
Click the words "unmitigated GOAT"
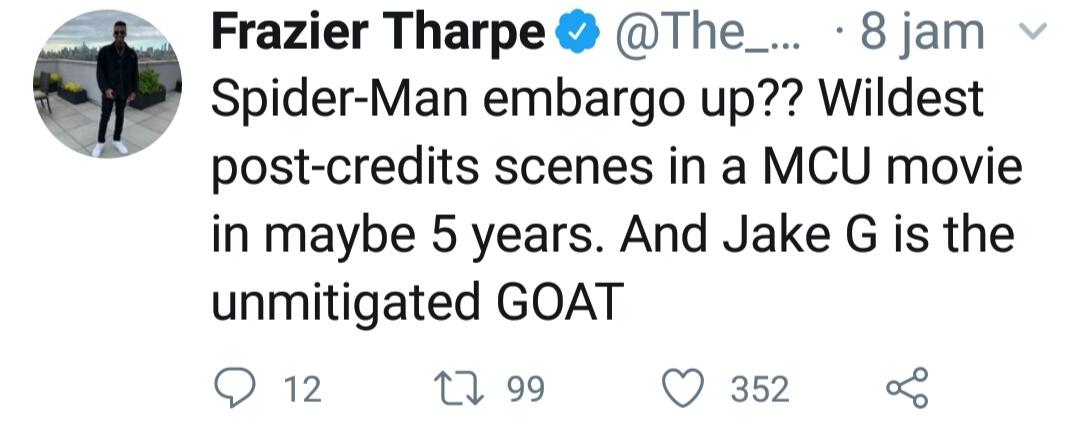tap(415, 301)
